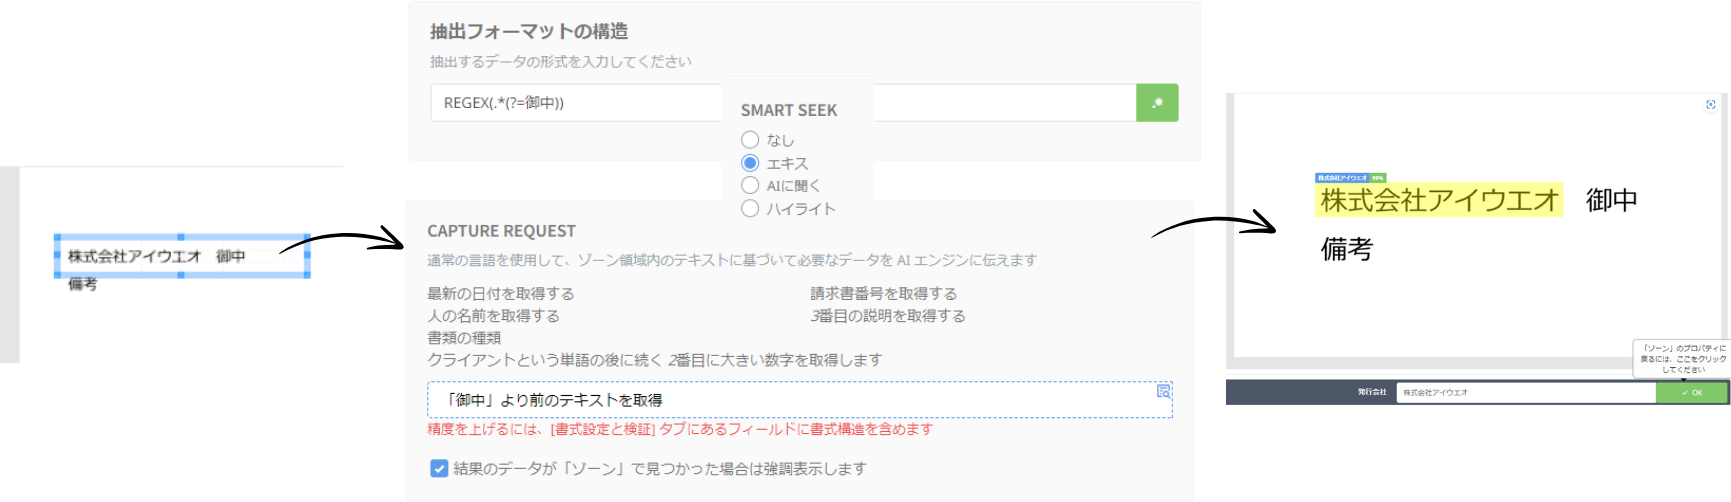Click the focus icon at the preview's top-right corner
Viewport: 1731px width, 502px height.
click(1711, 104)
